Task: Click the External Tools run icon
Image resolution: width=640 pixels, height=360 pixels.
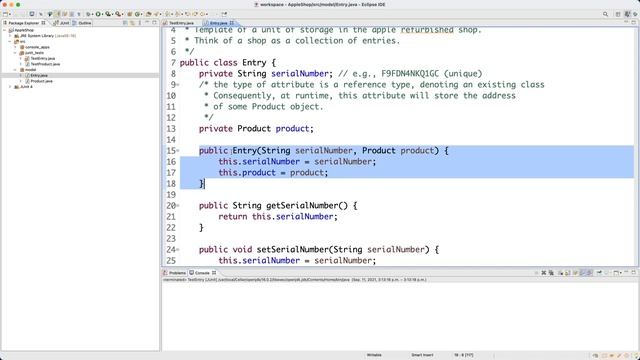Action: pos(118,14)
